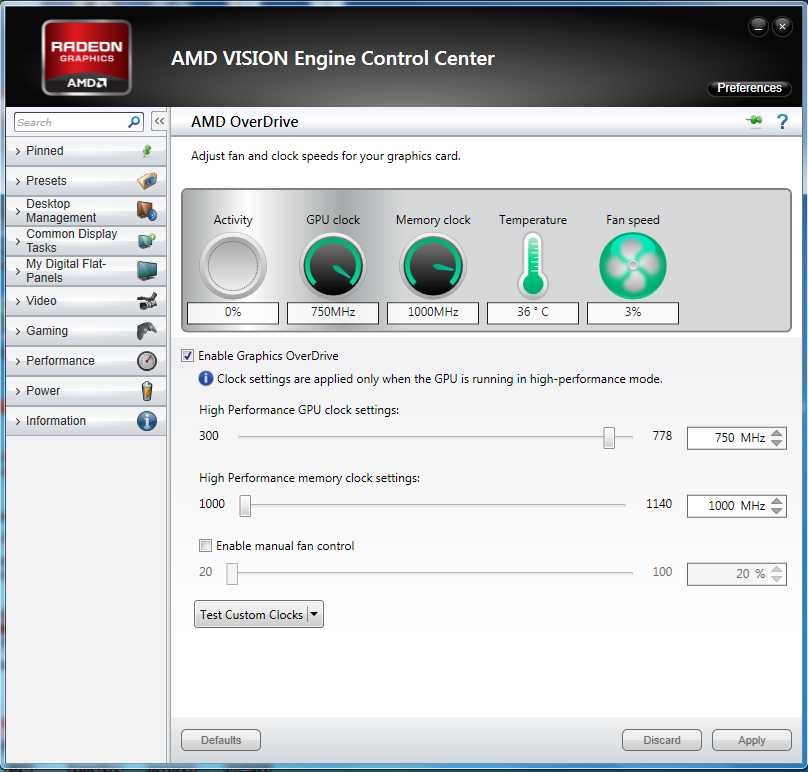This screenshot has width=808, height=772.
Task: Minimize the Control Center window
Action: click(x=759, y=27)
